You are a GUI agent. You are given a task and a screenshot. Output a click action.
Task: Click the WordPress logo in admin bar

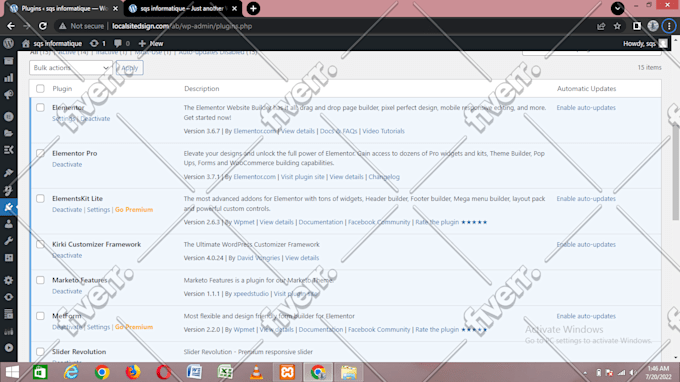tap(8, 43)
